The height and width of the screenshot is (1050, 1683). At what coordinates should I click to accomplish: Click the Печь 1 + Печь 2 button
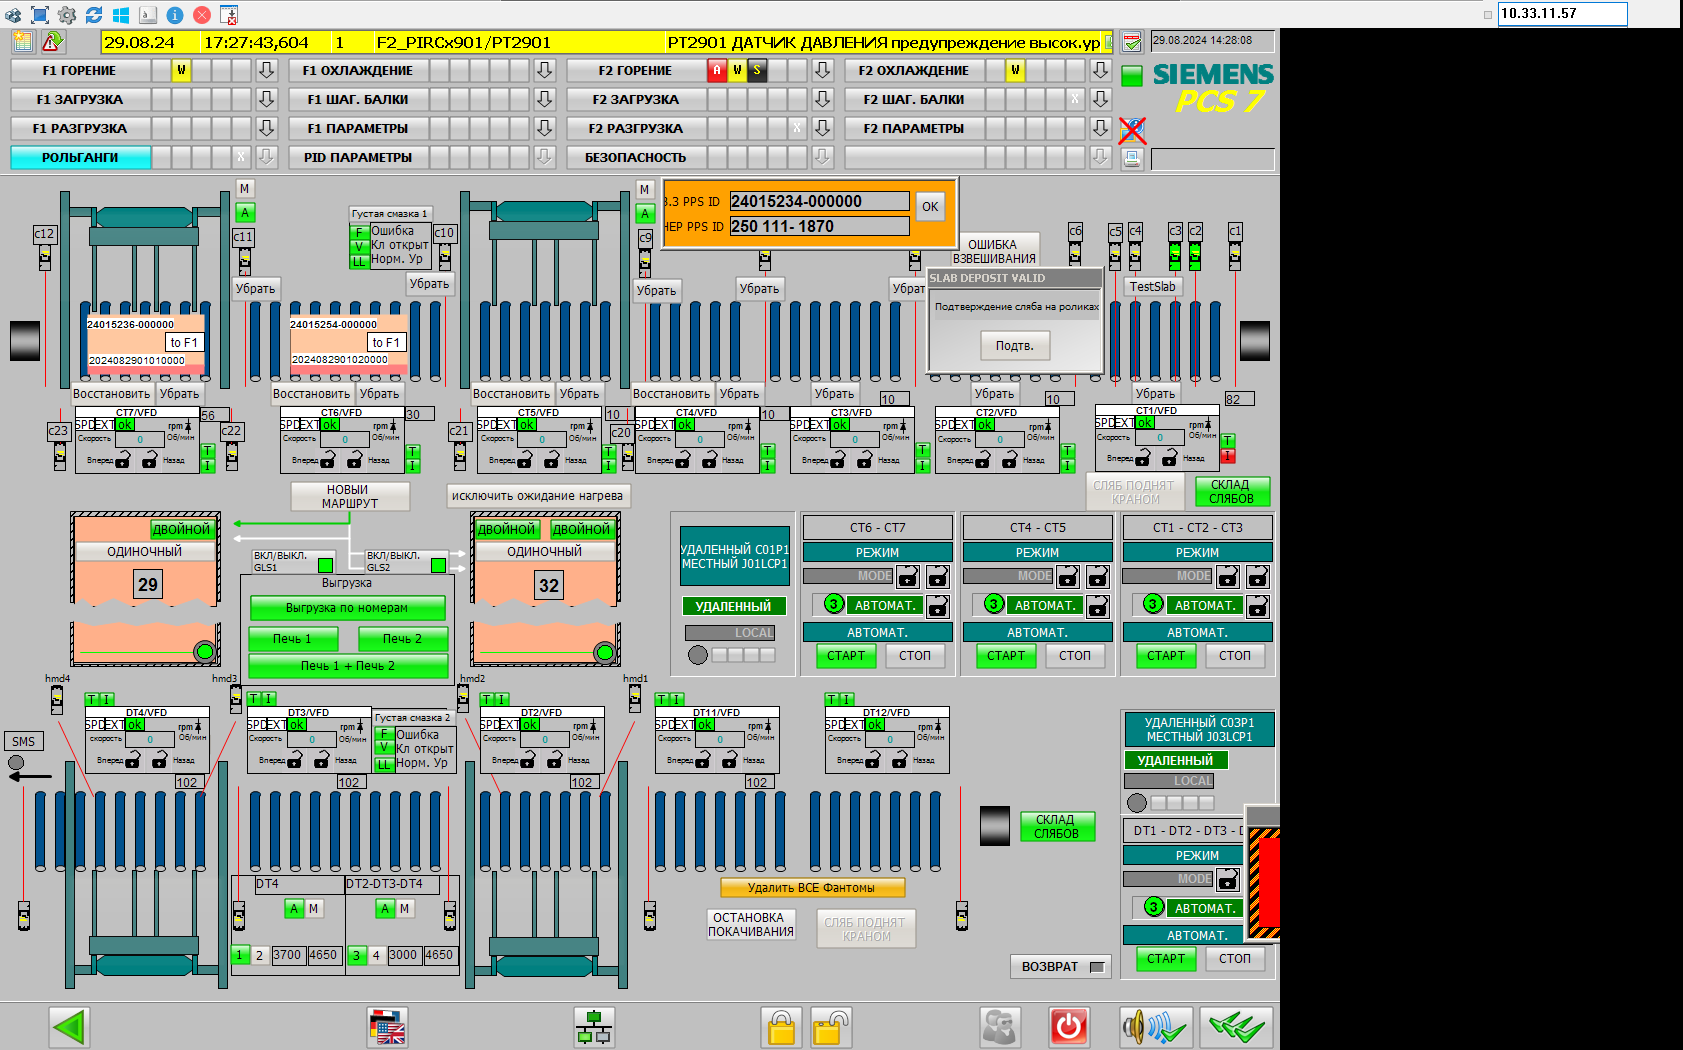pyautogui.click(x=347, y=666)
